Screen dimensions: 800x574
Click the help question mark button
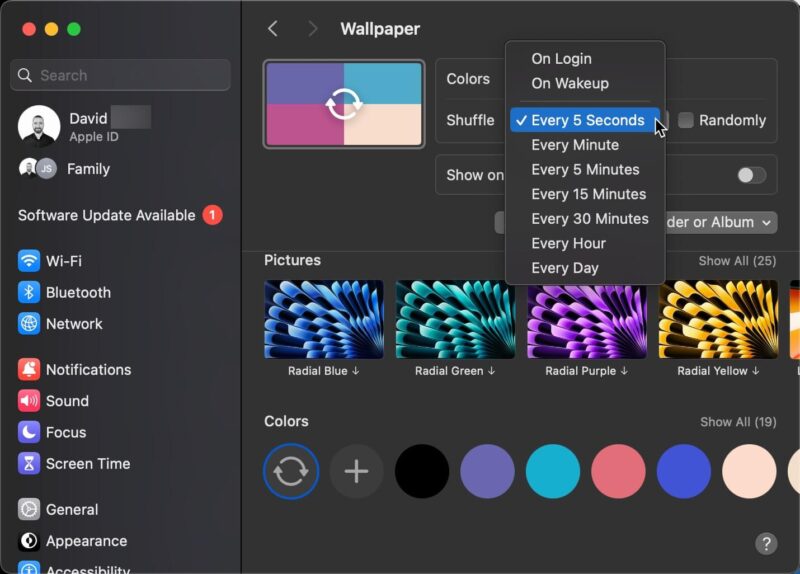click(x=766, y=543)
